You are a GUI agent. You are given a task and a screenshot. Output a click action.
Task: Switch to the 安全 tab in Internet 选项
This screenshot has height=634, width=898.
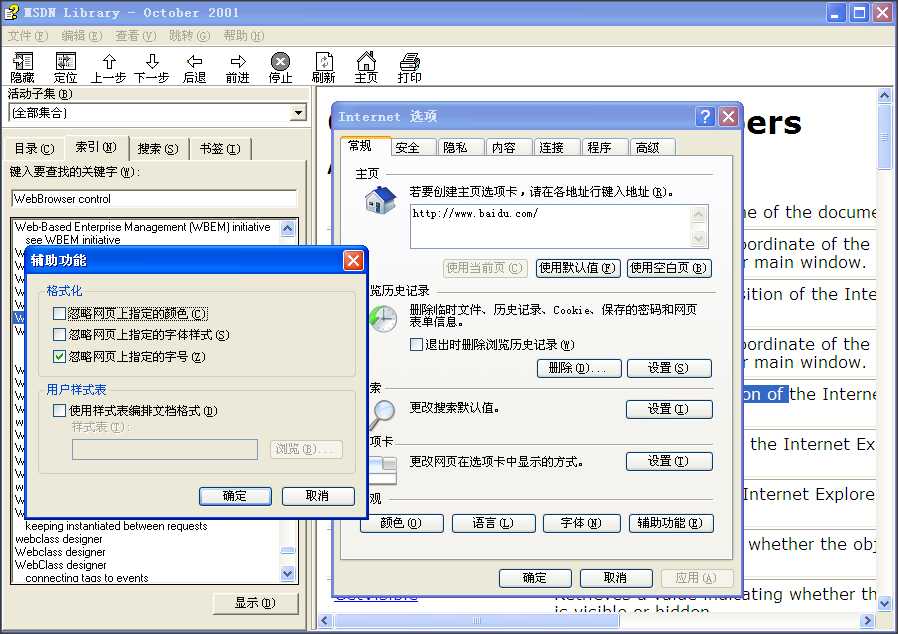pos(414,148)
